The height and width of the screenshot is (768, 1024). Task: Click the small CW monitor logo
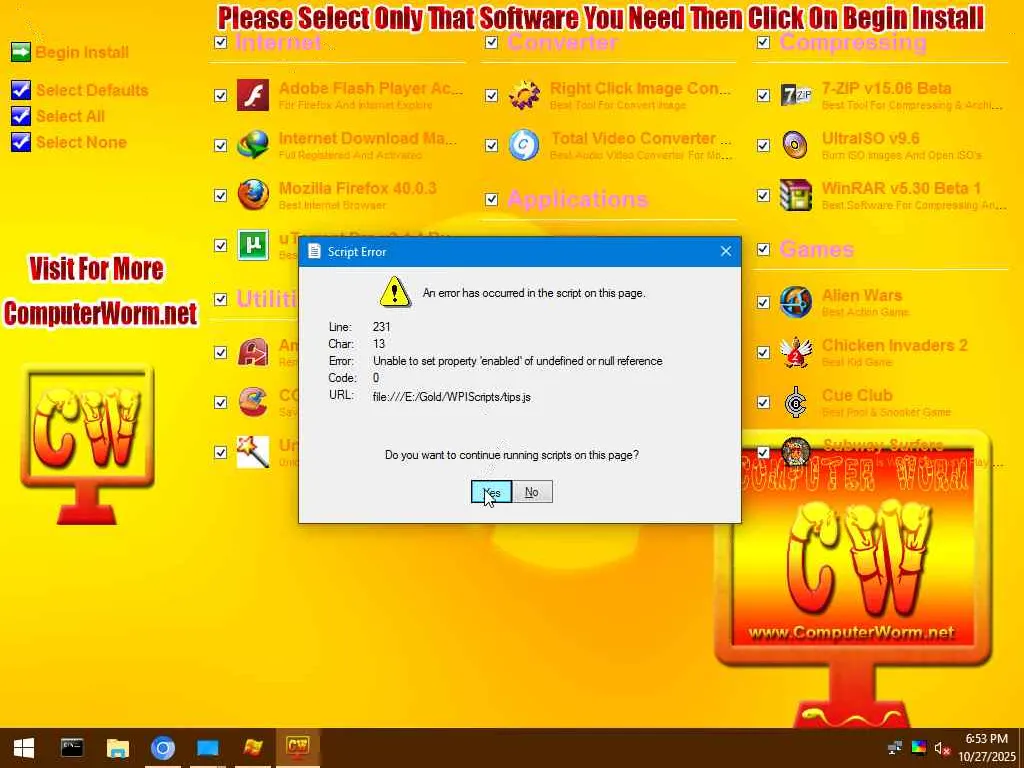click(x=88, y=444)
